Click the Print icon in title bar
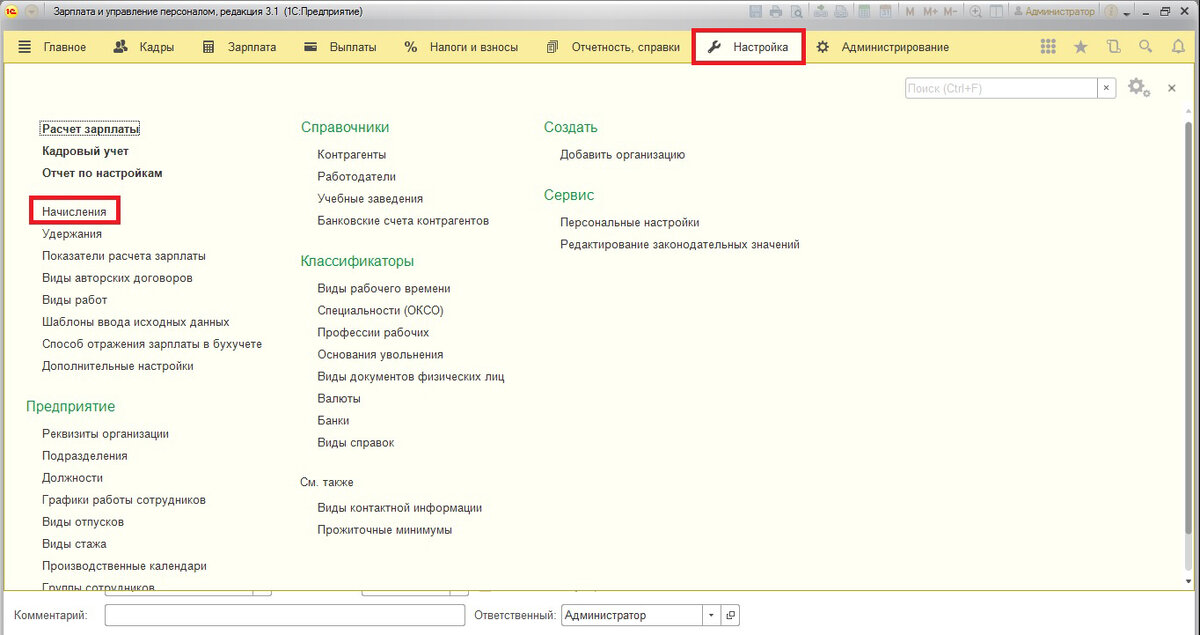1200x635 pixels. click(775, 11)
